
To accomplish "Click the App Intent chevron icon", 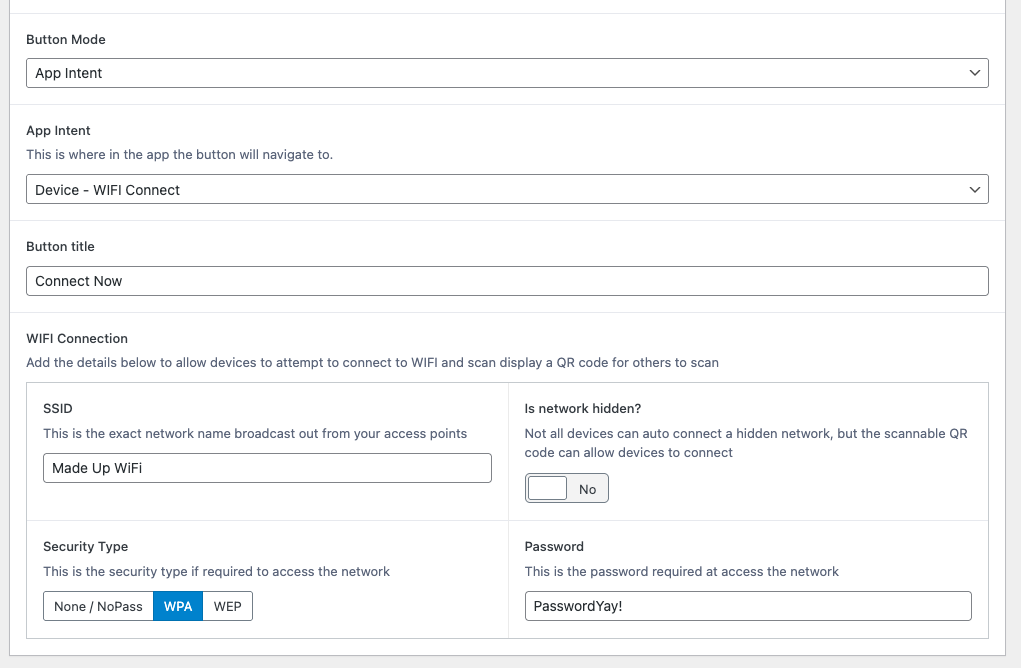I will tap(975, 189).
